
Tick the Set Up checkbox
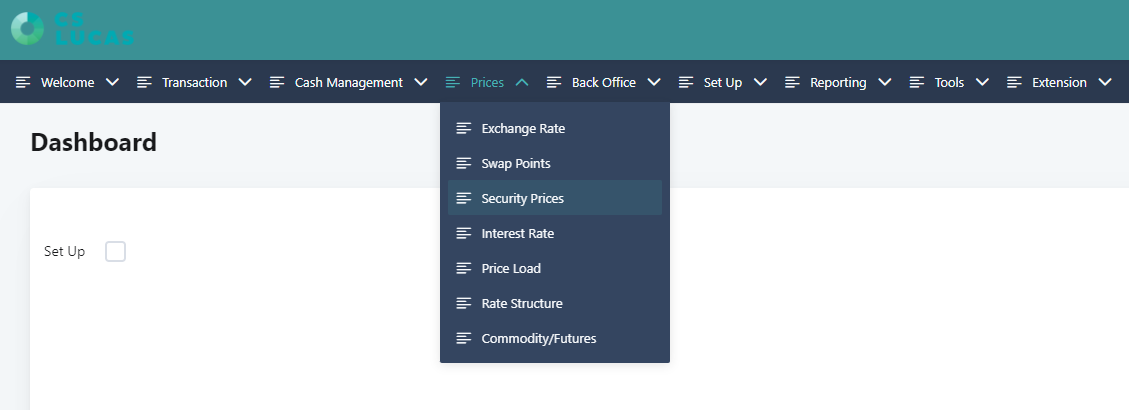coord(115,251)
